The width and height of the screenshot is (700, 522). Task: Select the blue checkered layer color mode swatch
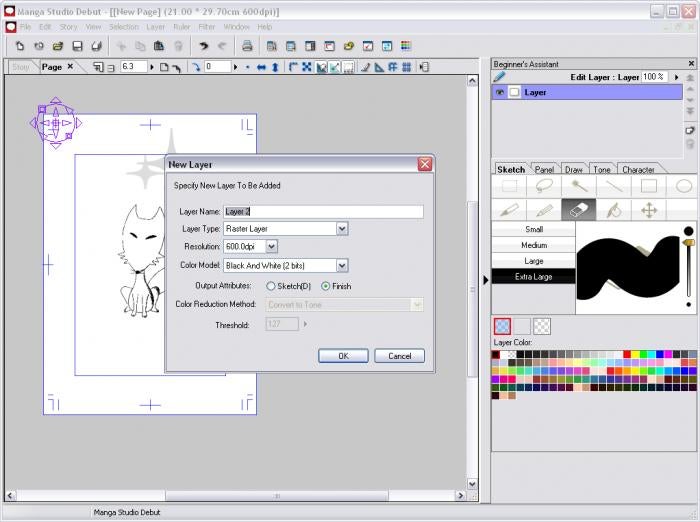pos(502,326)
